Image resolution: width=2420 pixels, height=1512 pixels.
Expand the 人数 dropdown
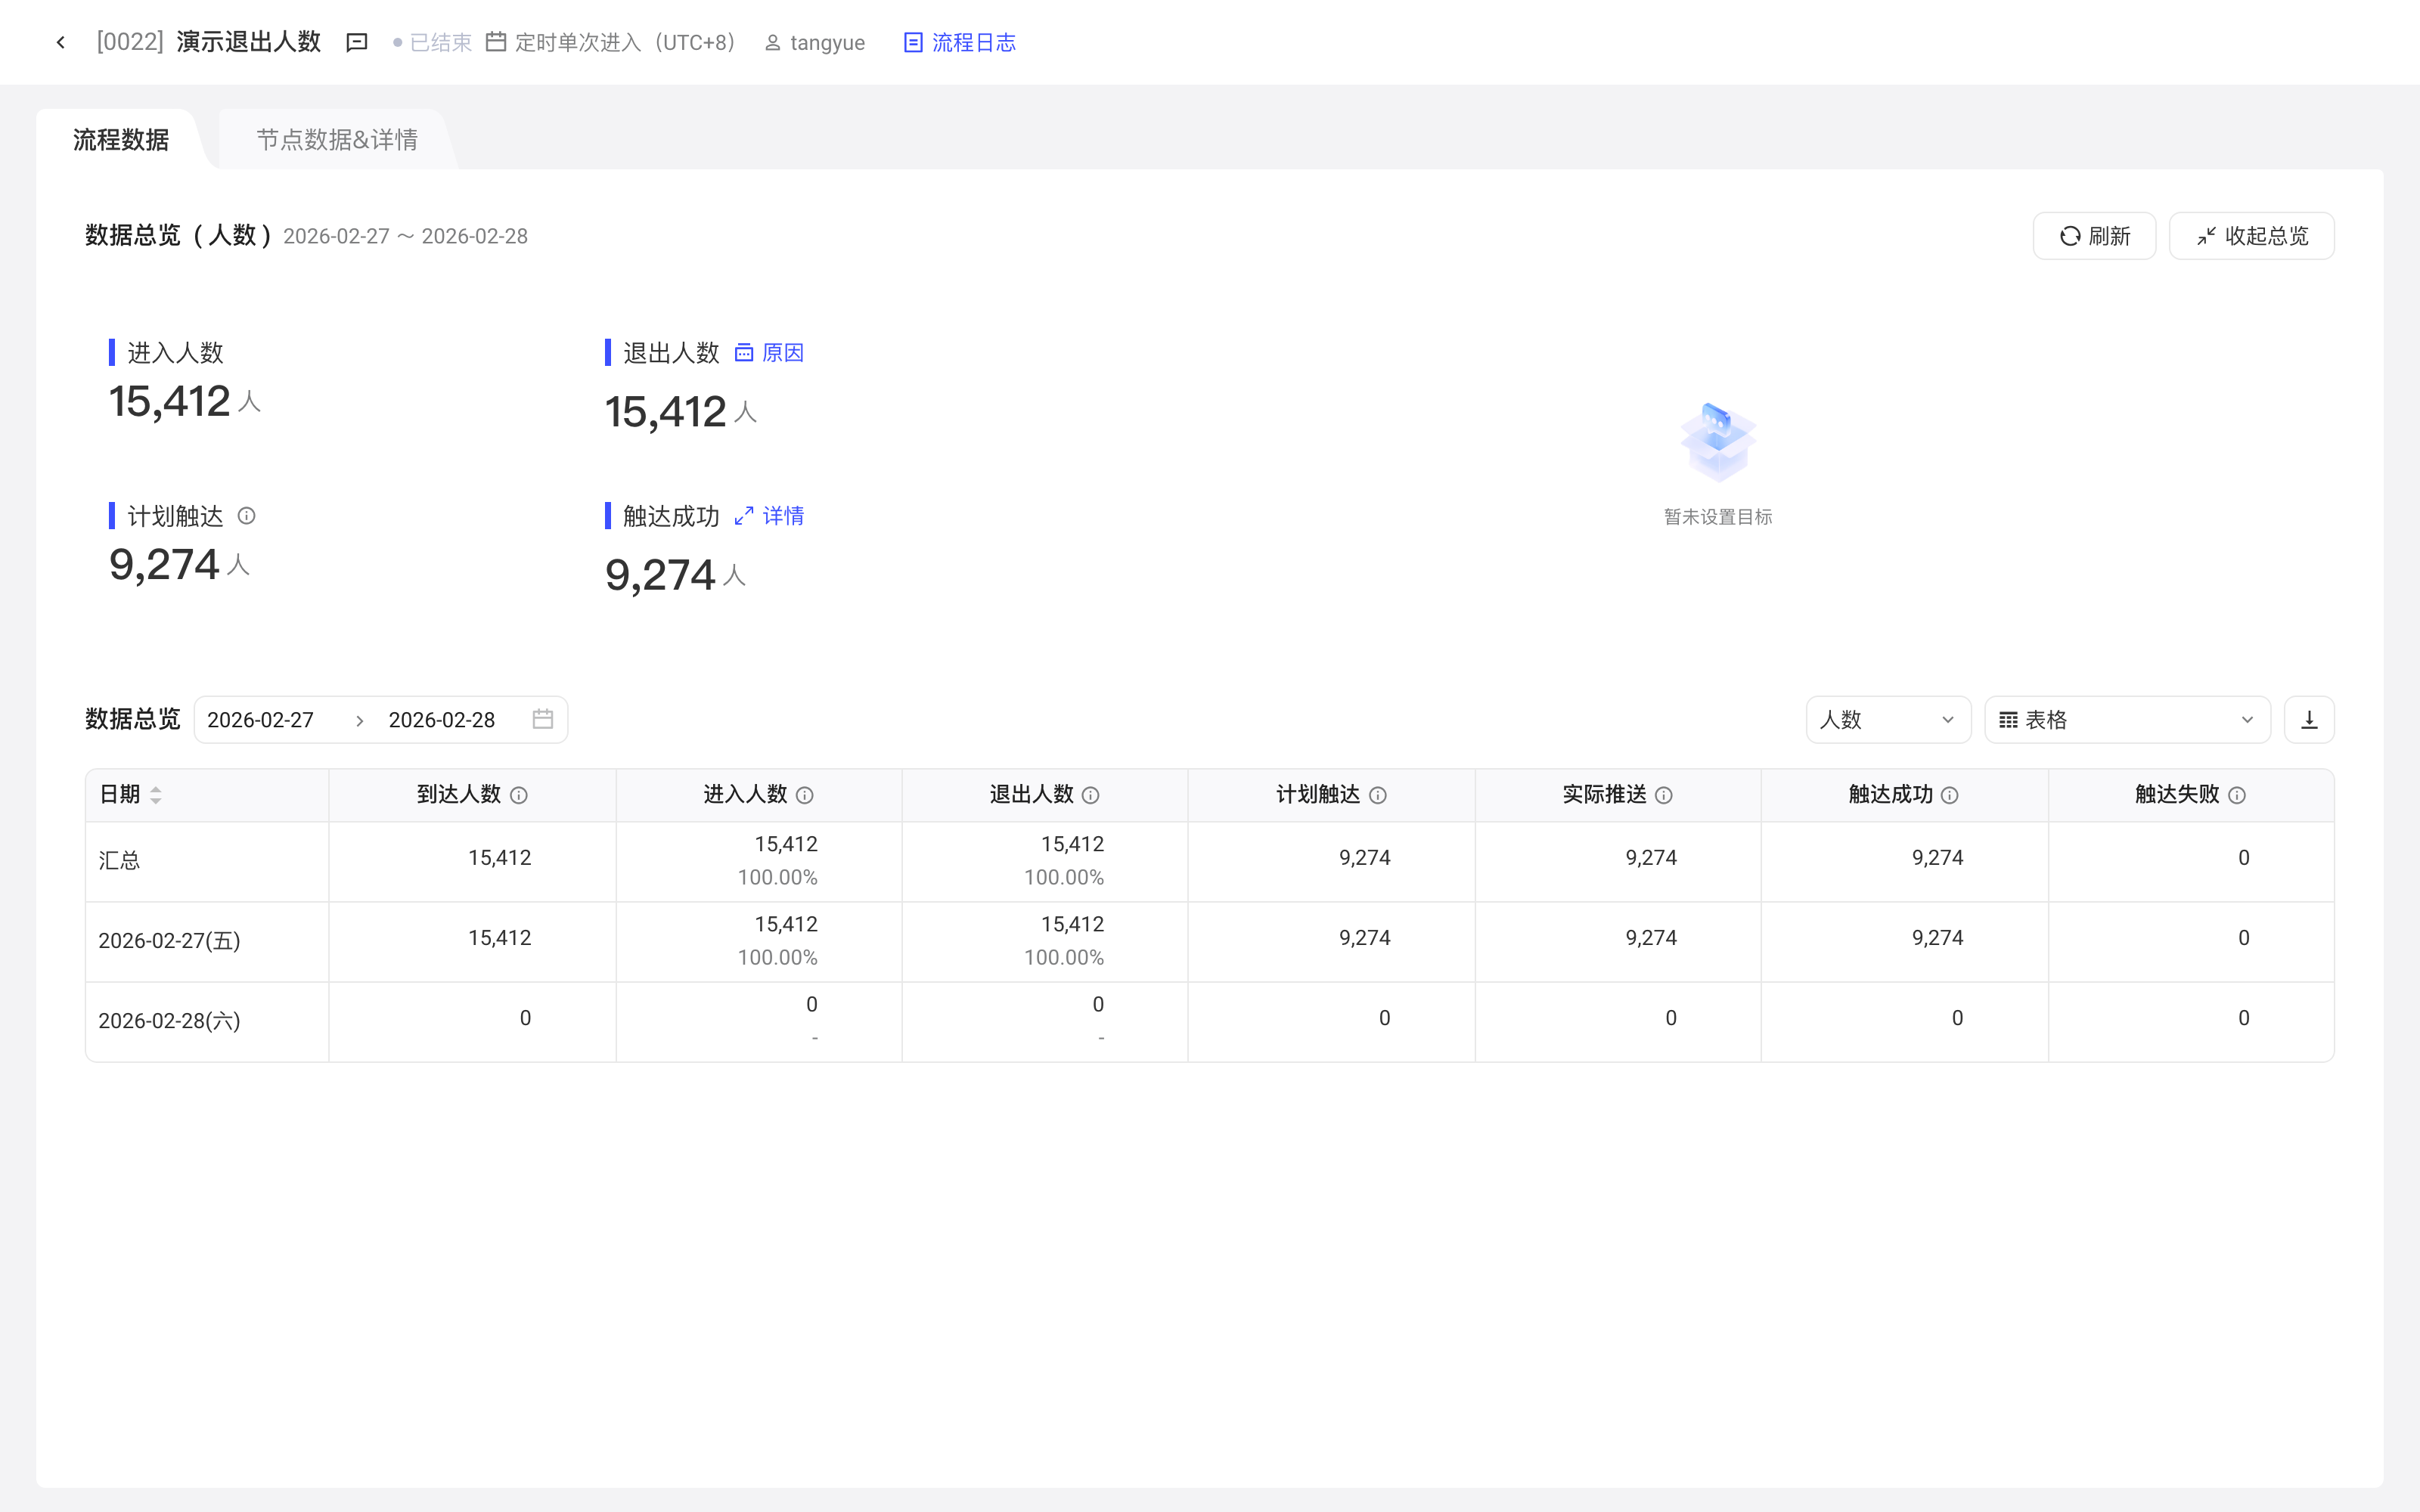(x=1888, y=720)
